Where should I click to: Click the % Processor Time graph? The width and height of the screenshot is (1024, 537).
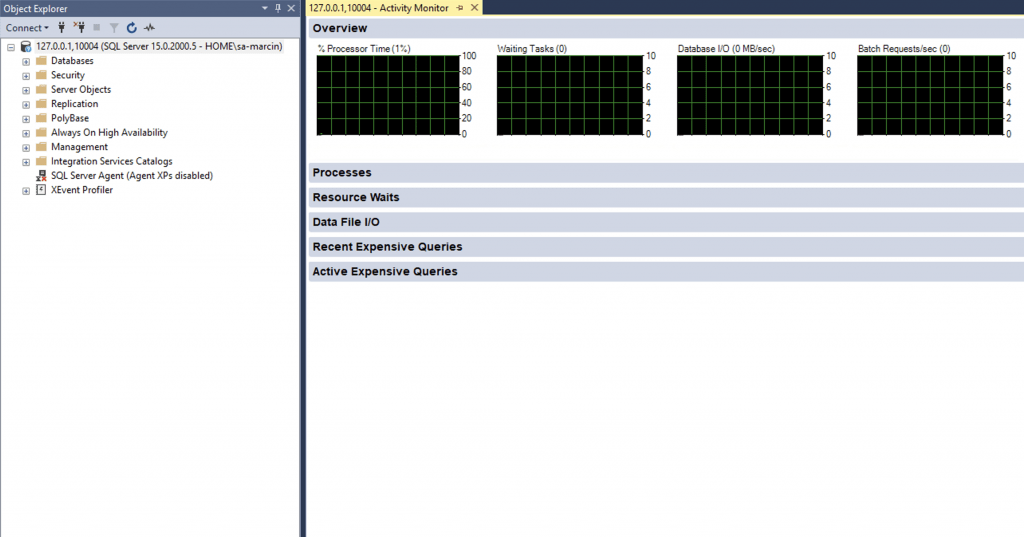(x=389, y=95)
